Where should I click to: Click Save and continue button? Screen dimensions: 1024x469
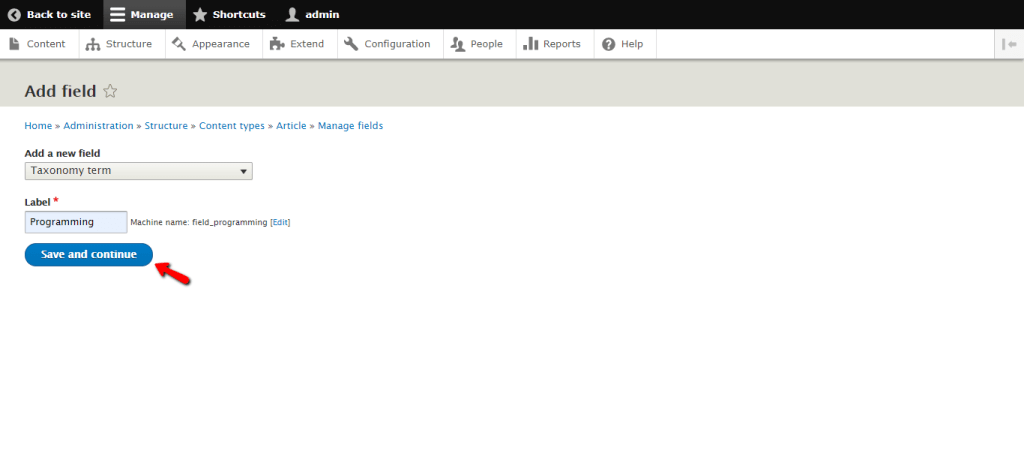89,255
